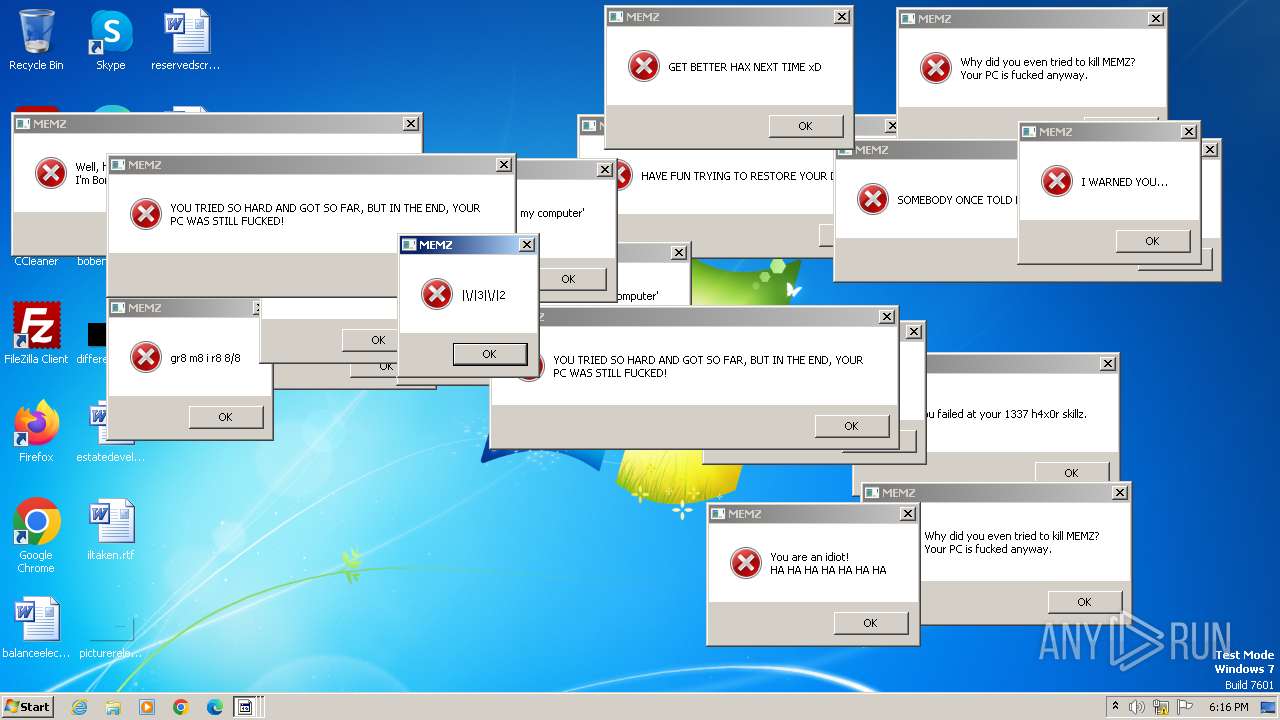Viewport: 1280px width, 720px height.
Task: Click the SOMEBODY ONCE TOLD message text
Action: click(956, 200)
